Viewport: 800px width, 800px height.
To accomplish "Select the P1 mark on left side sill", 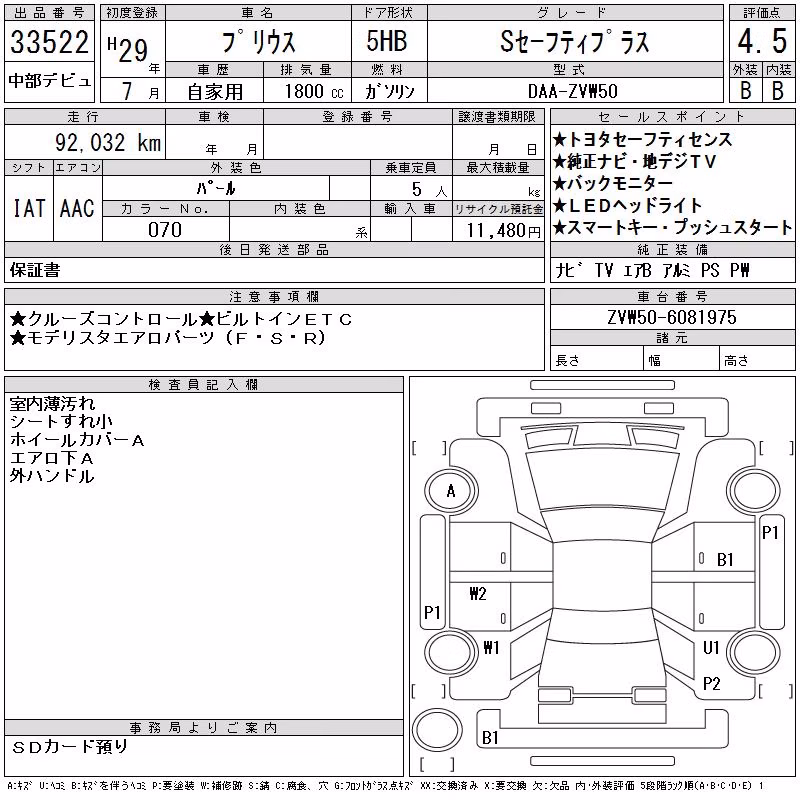I will [x=432, y=612].
